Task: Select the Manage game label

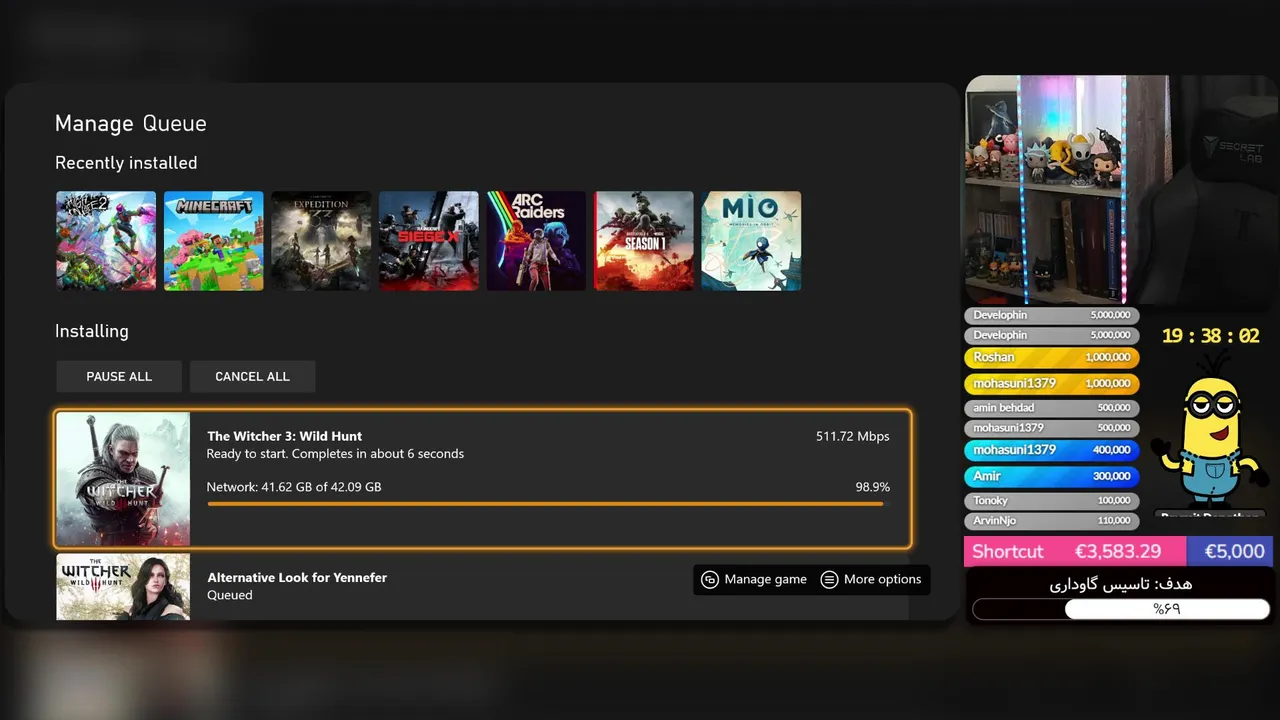Action: coord(765,580)
